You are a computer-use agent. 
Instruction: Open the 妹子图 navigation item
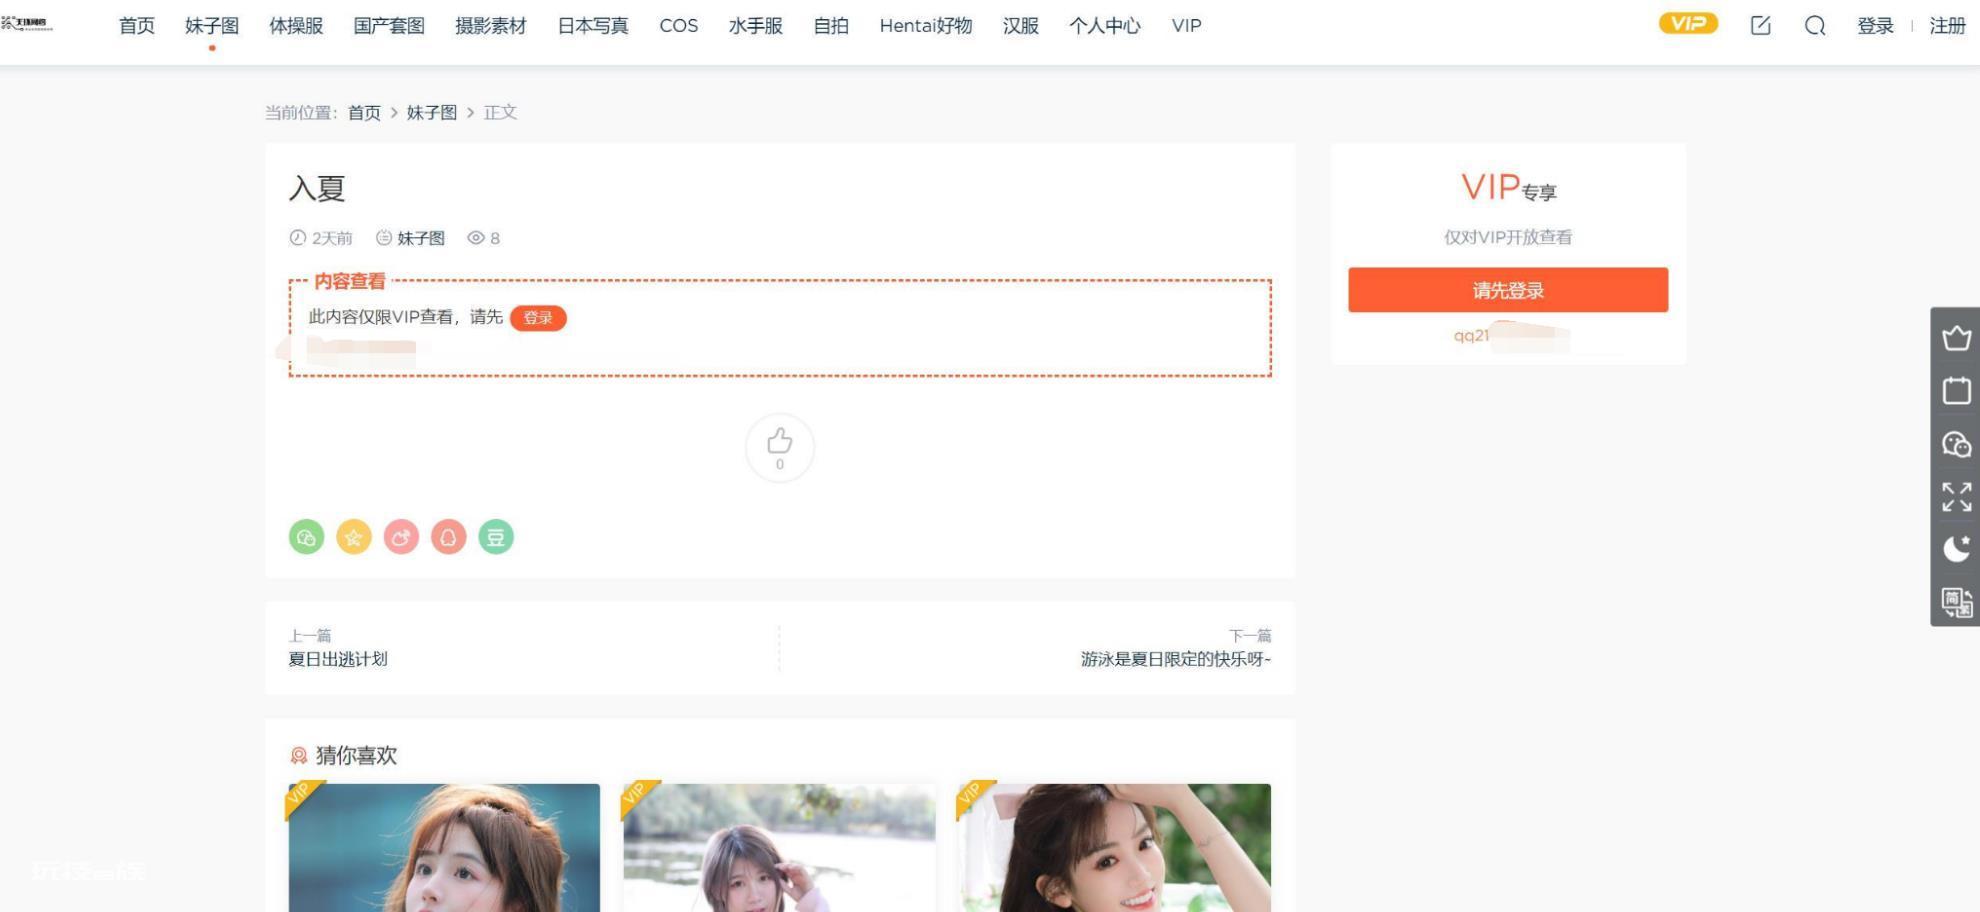(212, 26)
